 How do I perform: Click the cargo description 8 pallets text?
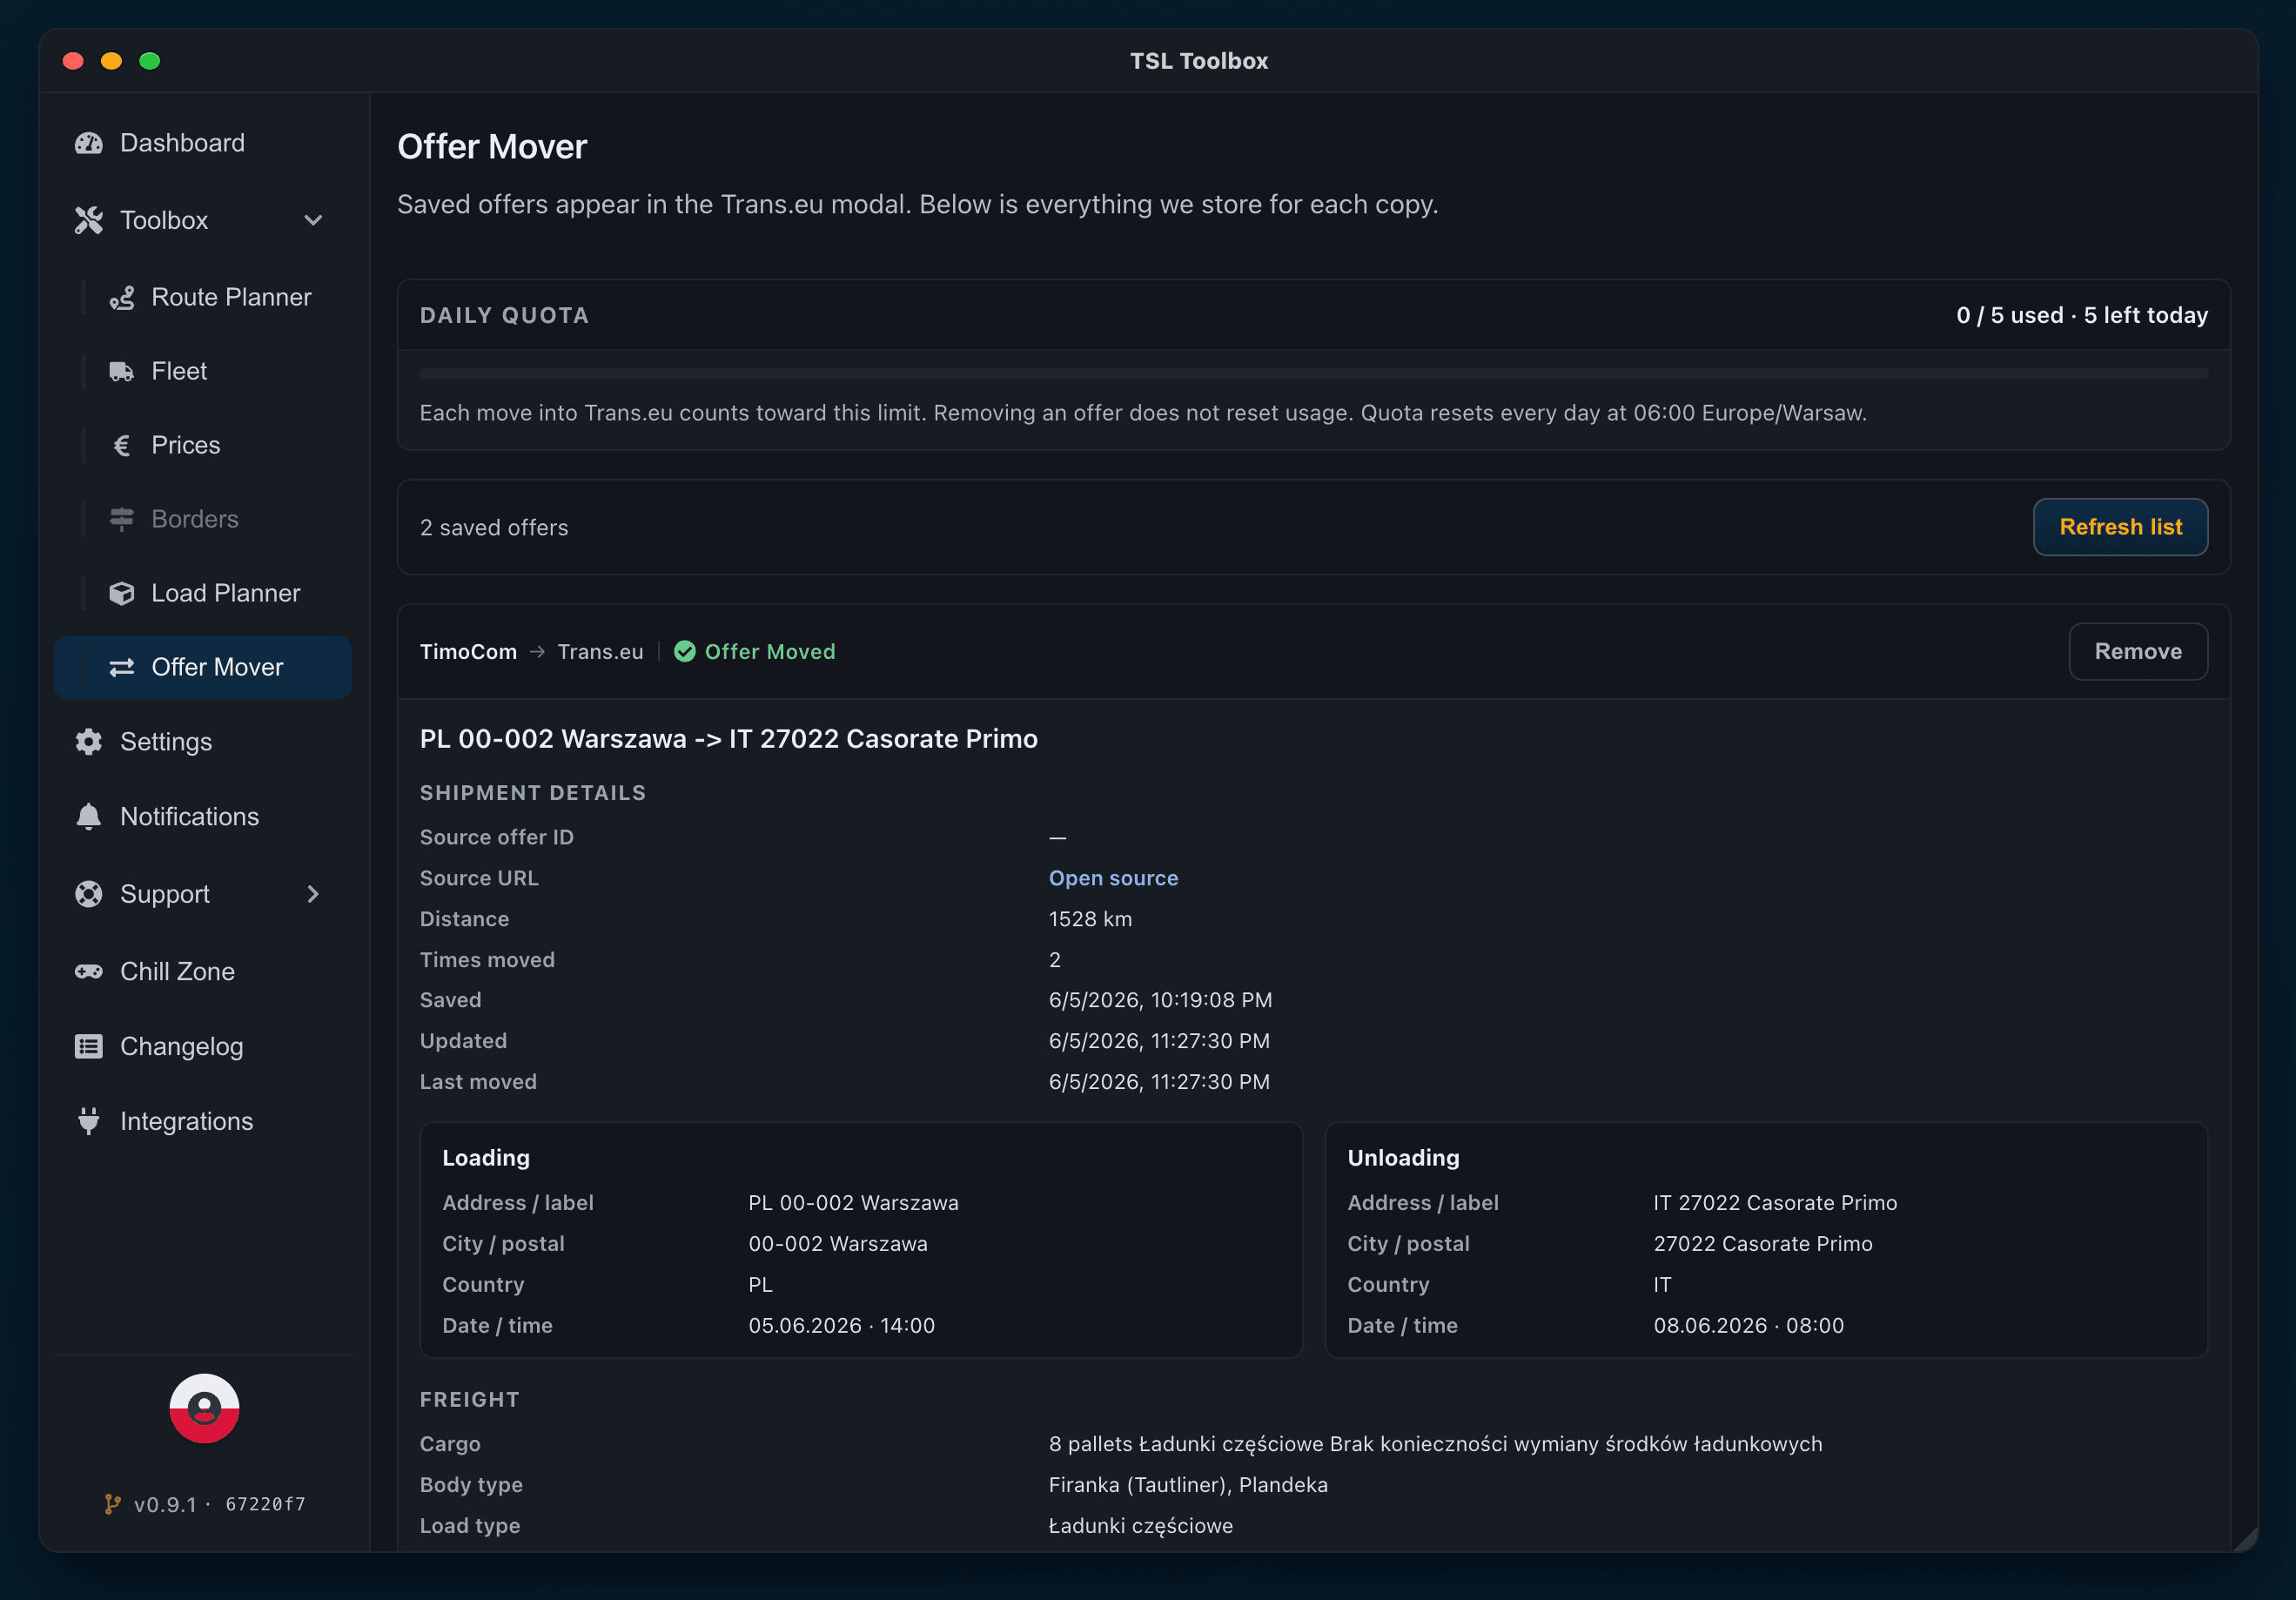click(x=1435, y=1444)
